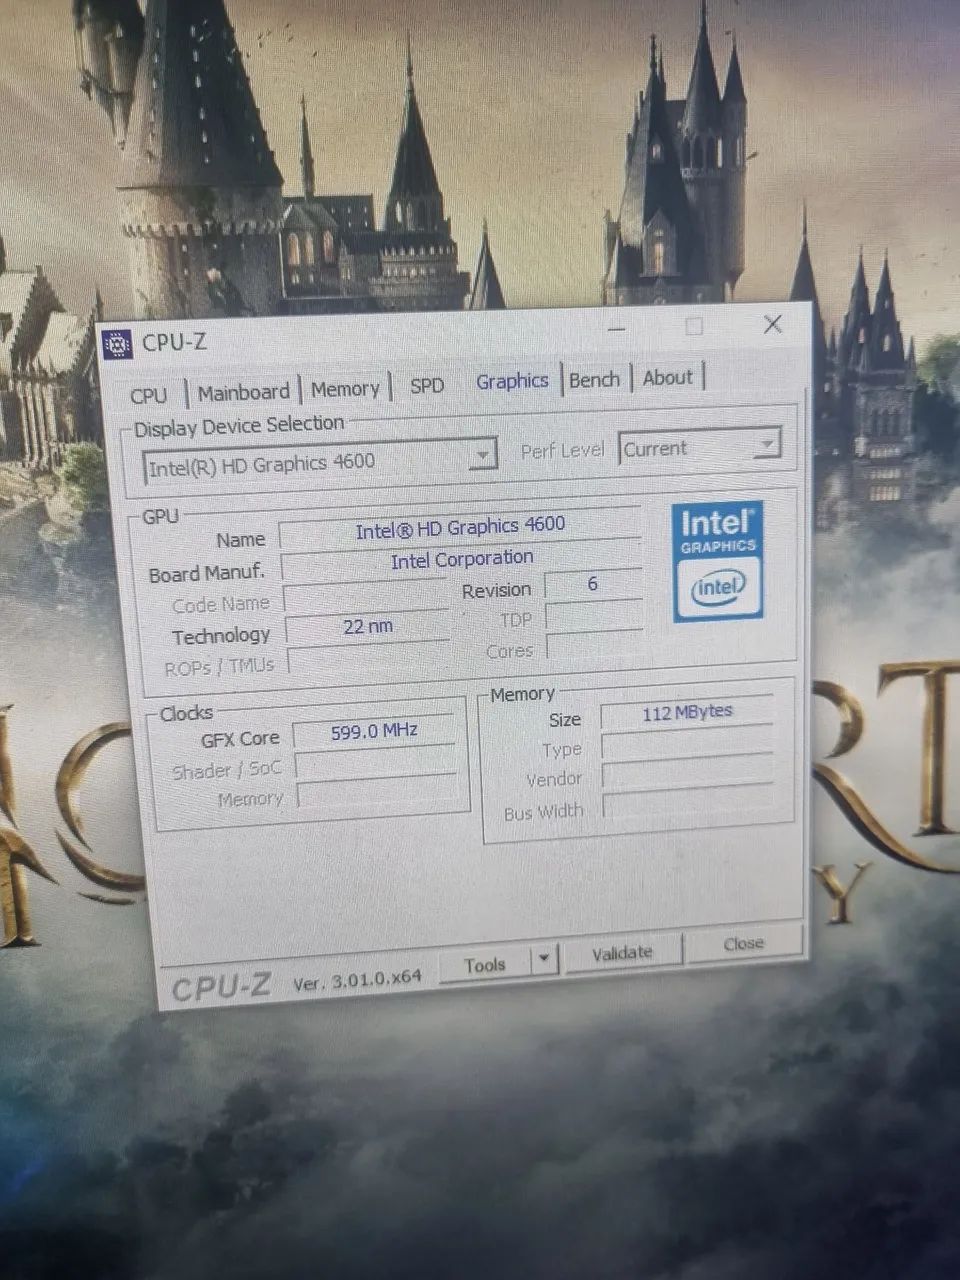Click the GFX Core 599.0 MHz field
Viewport: 960px width, 1280px height.
374,732
